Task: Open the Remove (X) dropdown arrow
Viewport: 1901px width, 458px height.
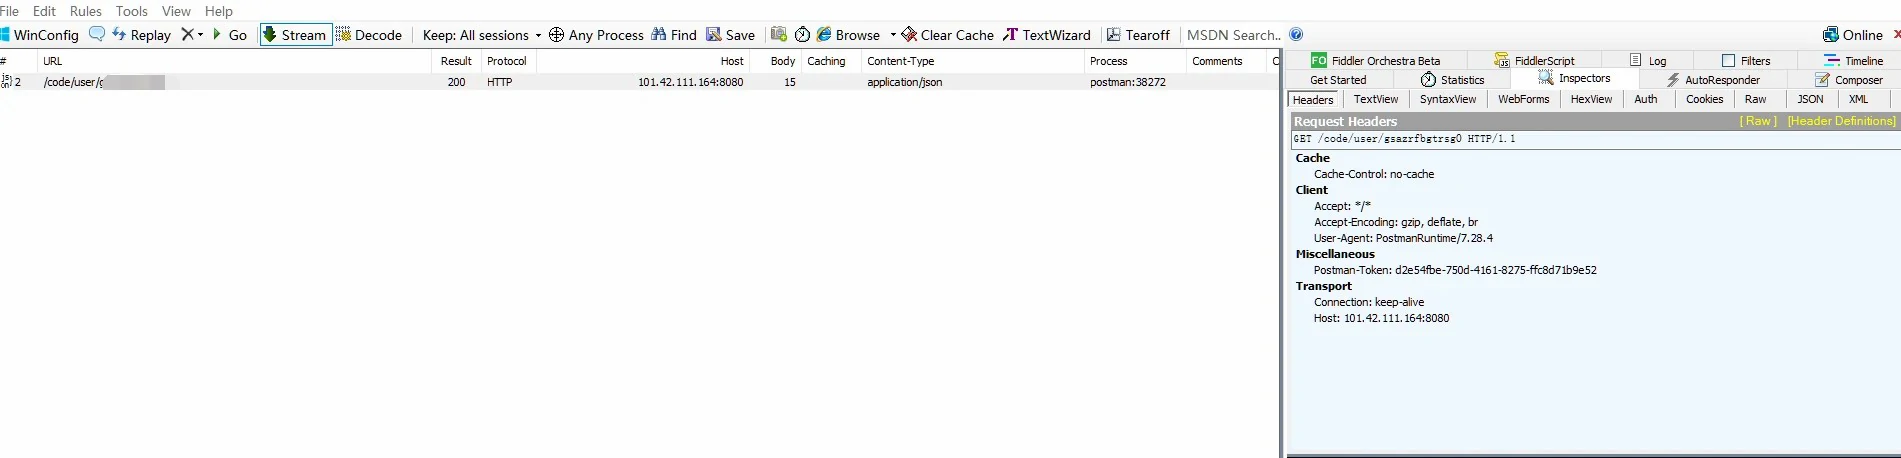Action: pyautogui.click(x=200, y=35)
